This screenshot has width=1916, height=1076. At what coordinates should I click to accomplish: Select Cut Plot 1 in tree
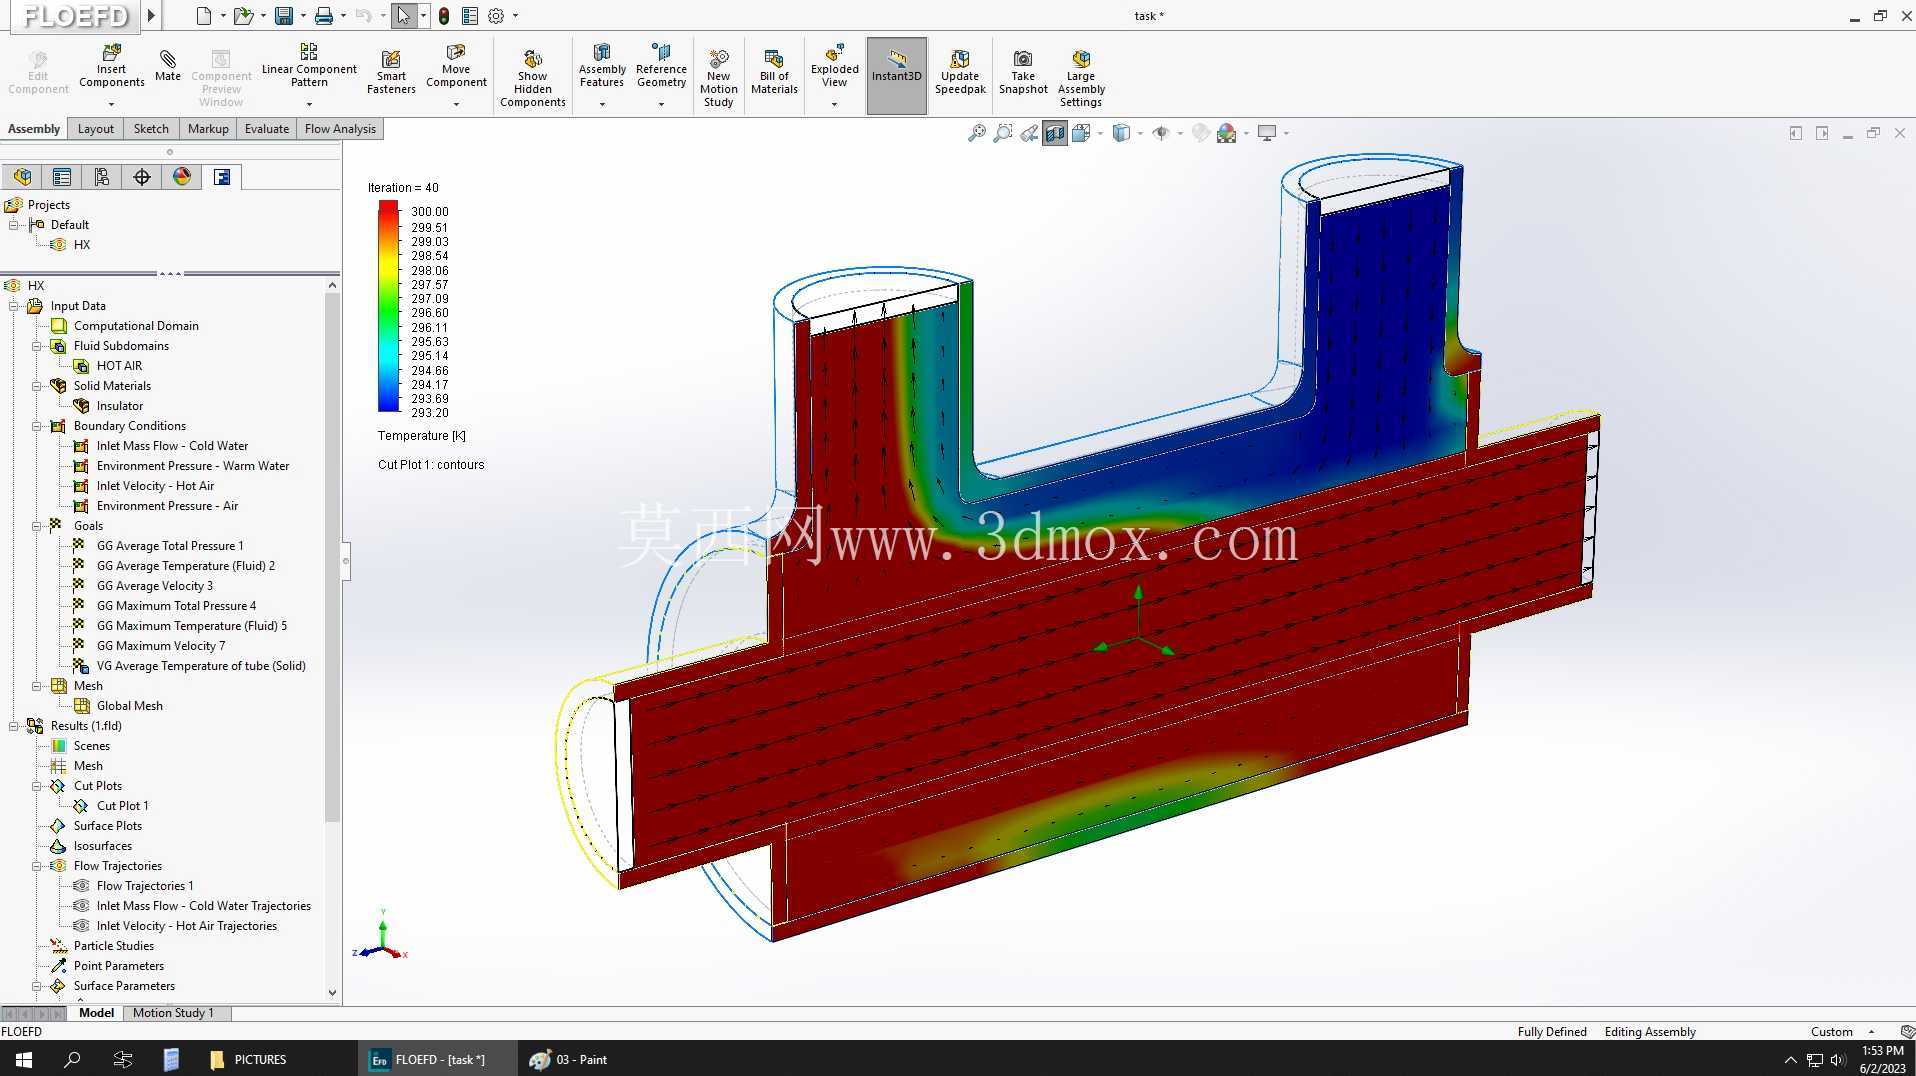122,806
